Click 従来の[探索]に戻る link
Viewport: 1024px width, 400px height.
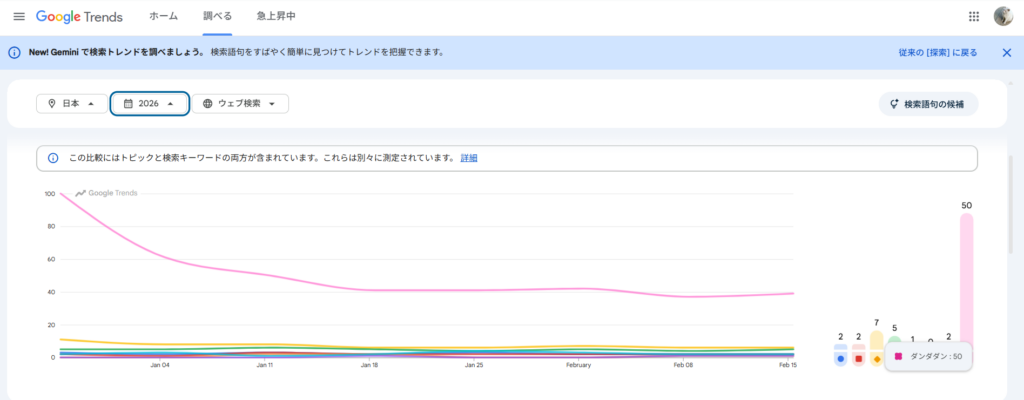(937, 52)
